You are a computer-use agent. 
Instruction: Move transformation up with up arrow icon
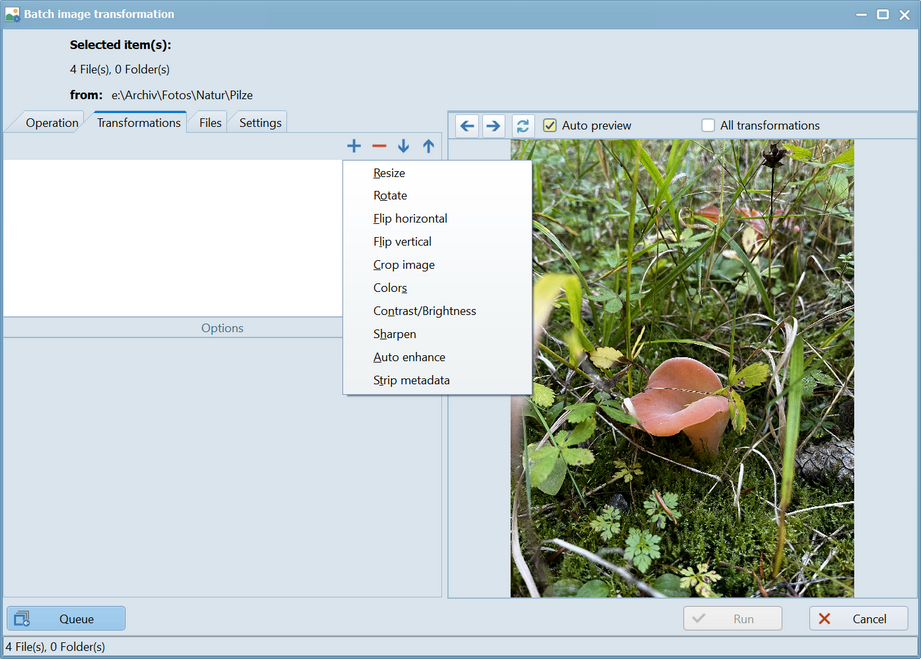428,146
